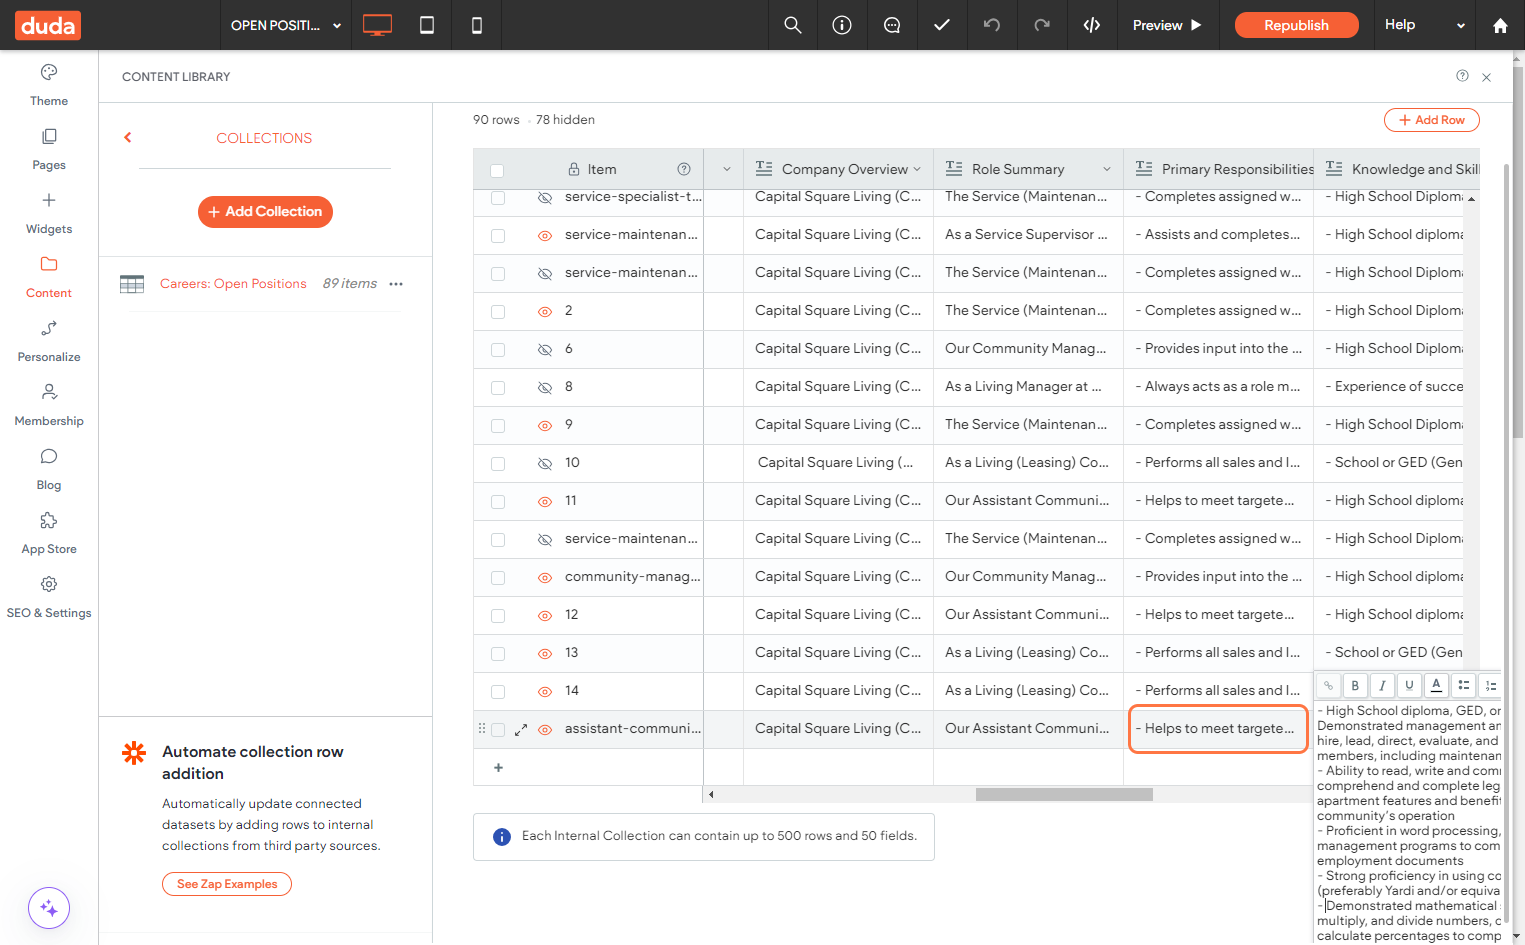Switch to mobile device view
The width and height of the screenshot is (1525, 945).
click(477, 25)
